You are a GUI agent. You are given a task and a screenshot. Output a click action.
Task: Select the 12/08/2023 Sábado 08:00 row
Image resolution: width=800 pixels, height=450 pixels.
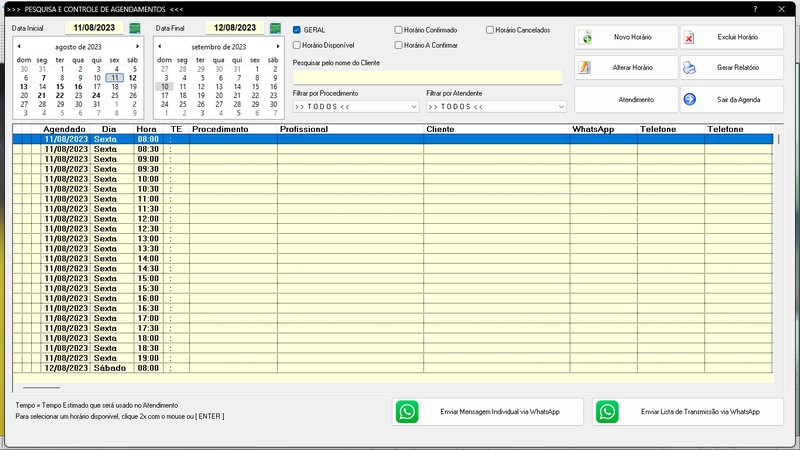click(x=393, y=368)
